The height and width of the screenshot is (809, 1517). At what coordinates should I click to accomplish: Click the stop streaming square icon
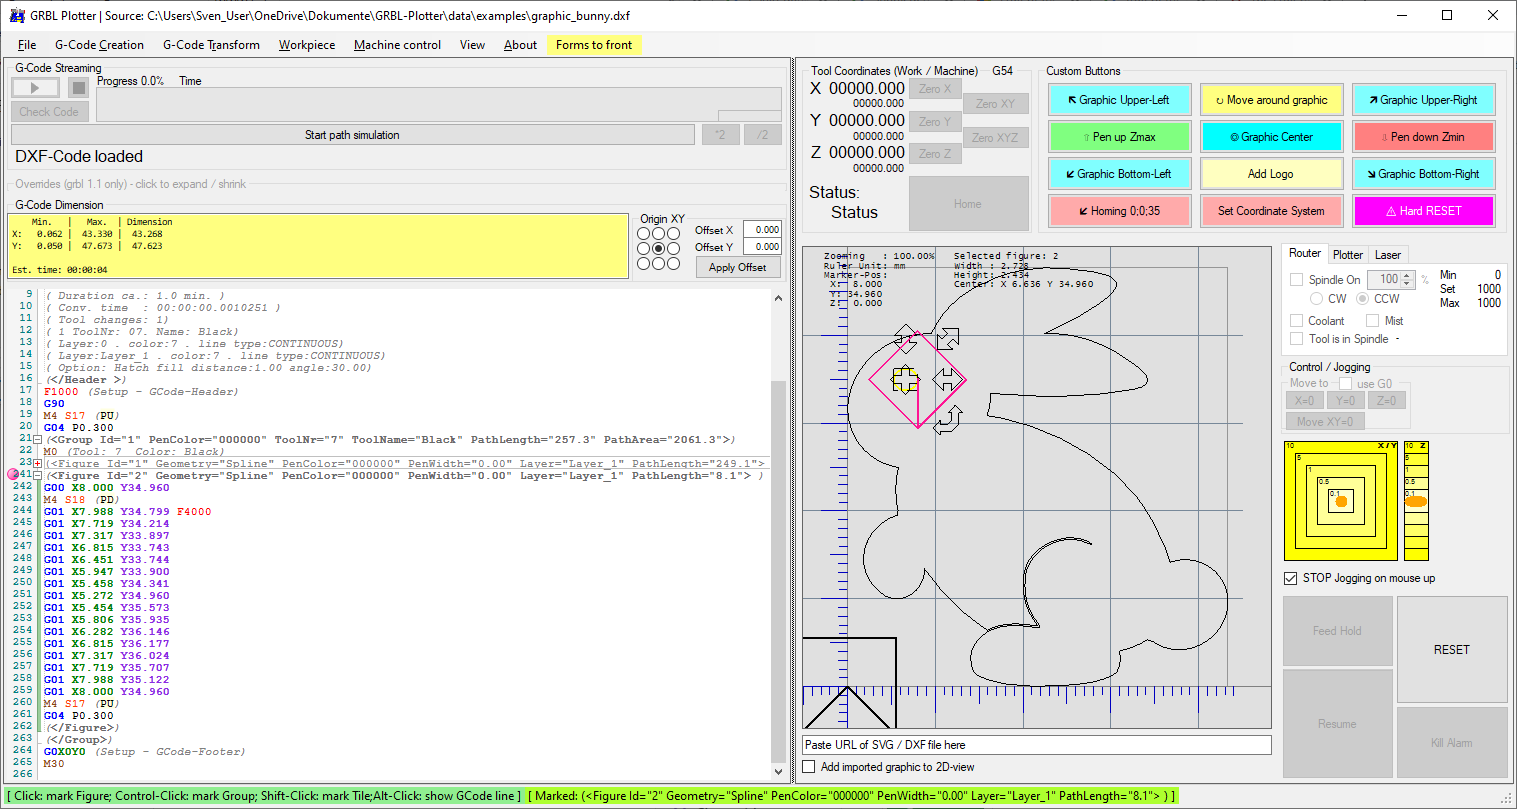79,88
